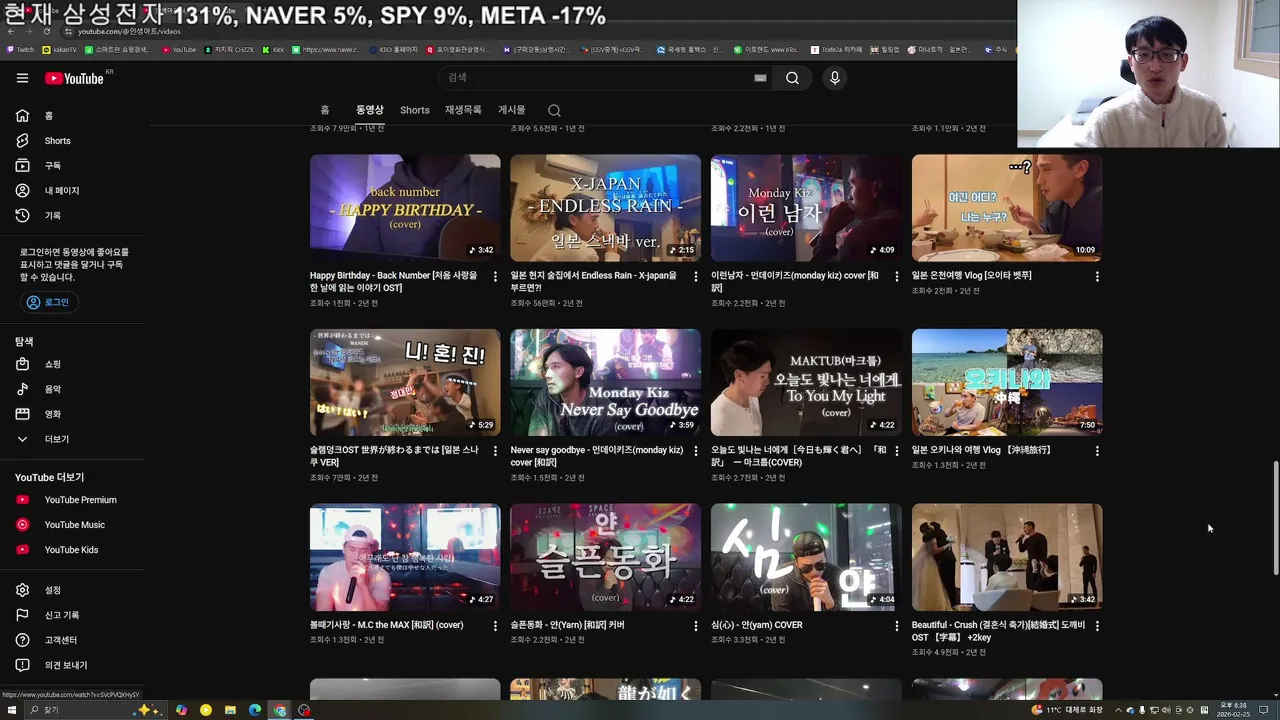Open the channel 게시물 tab
The height and width of the screenshot is (720, 1280).
pos(512,110)
